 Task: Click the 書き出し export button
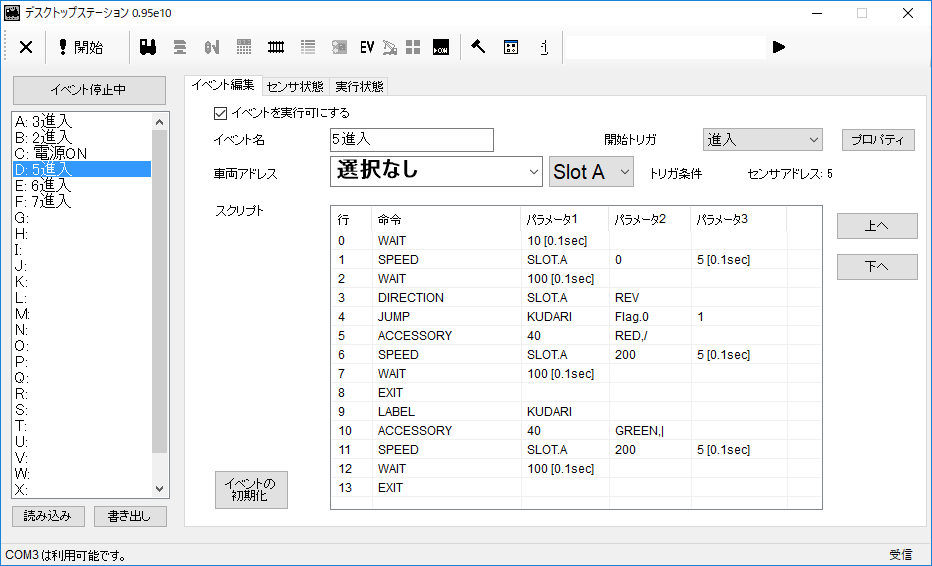click(130, 516)
